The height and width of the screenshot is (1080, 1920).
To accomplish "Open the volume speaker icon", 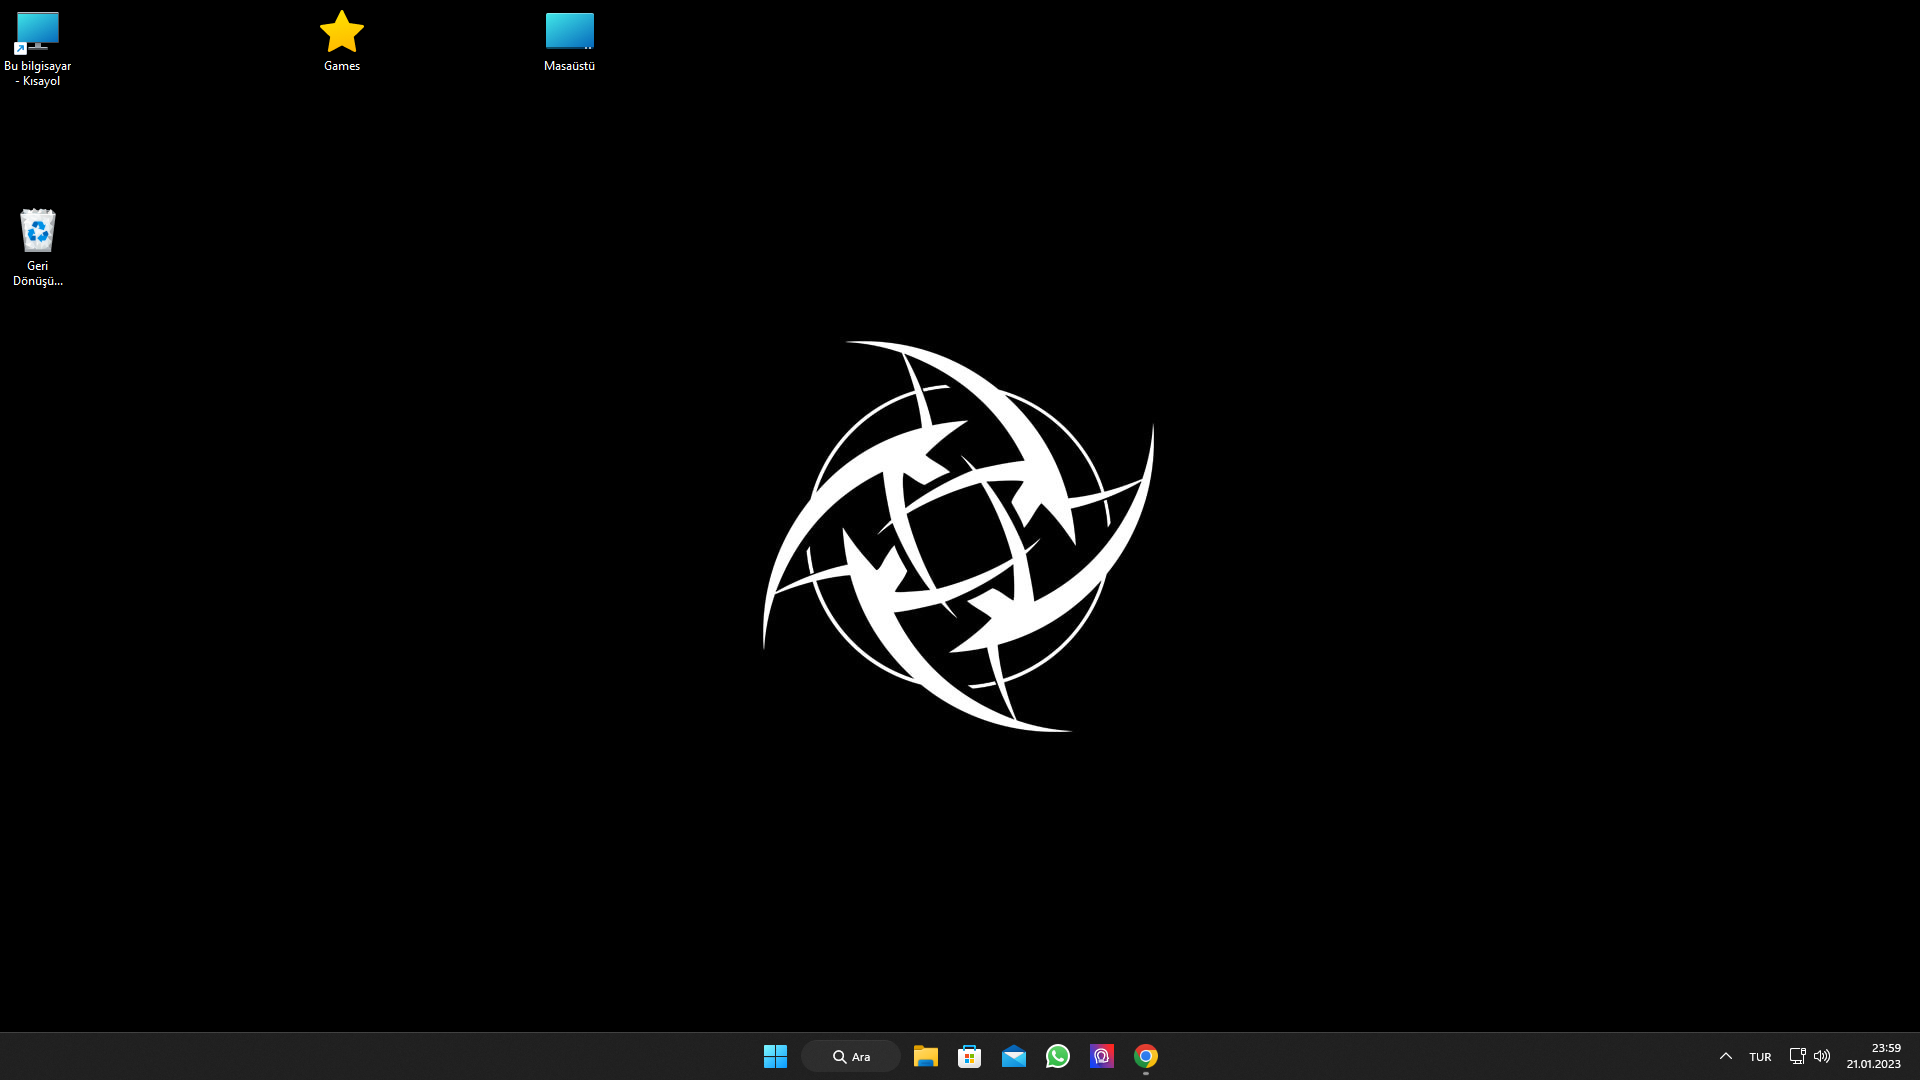I will (1822, 1056).
